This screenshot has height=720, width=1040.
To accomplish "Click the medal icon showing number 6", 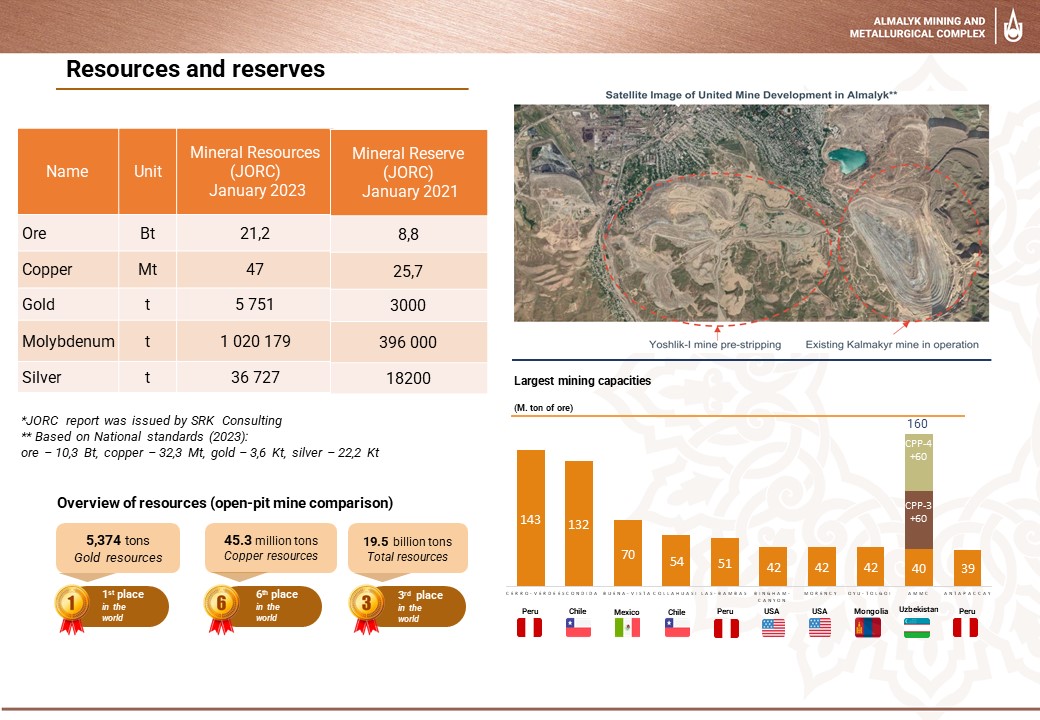I will 221,604.
